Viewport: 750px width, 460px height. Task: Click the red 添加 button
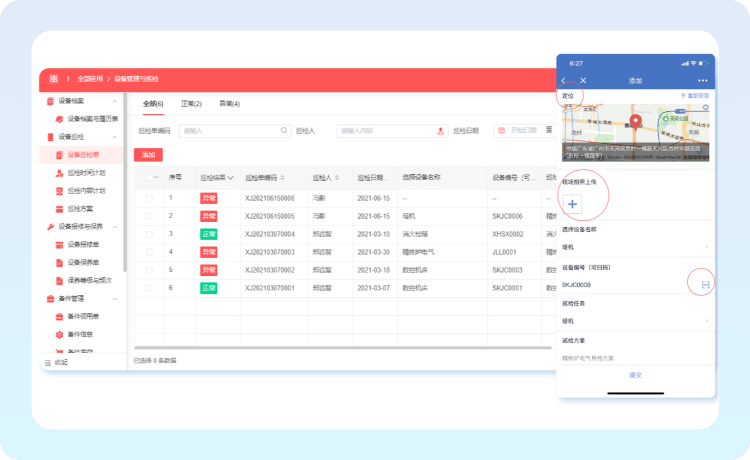[149, 155]
